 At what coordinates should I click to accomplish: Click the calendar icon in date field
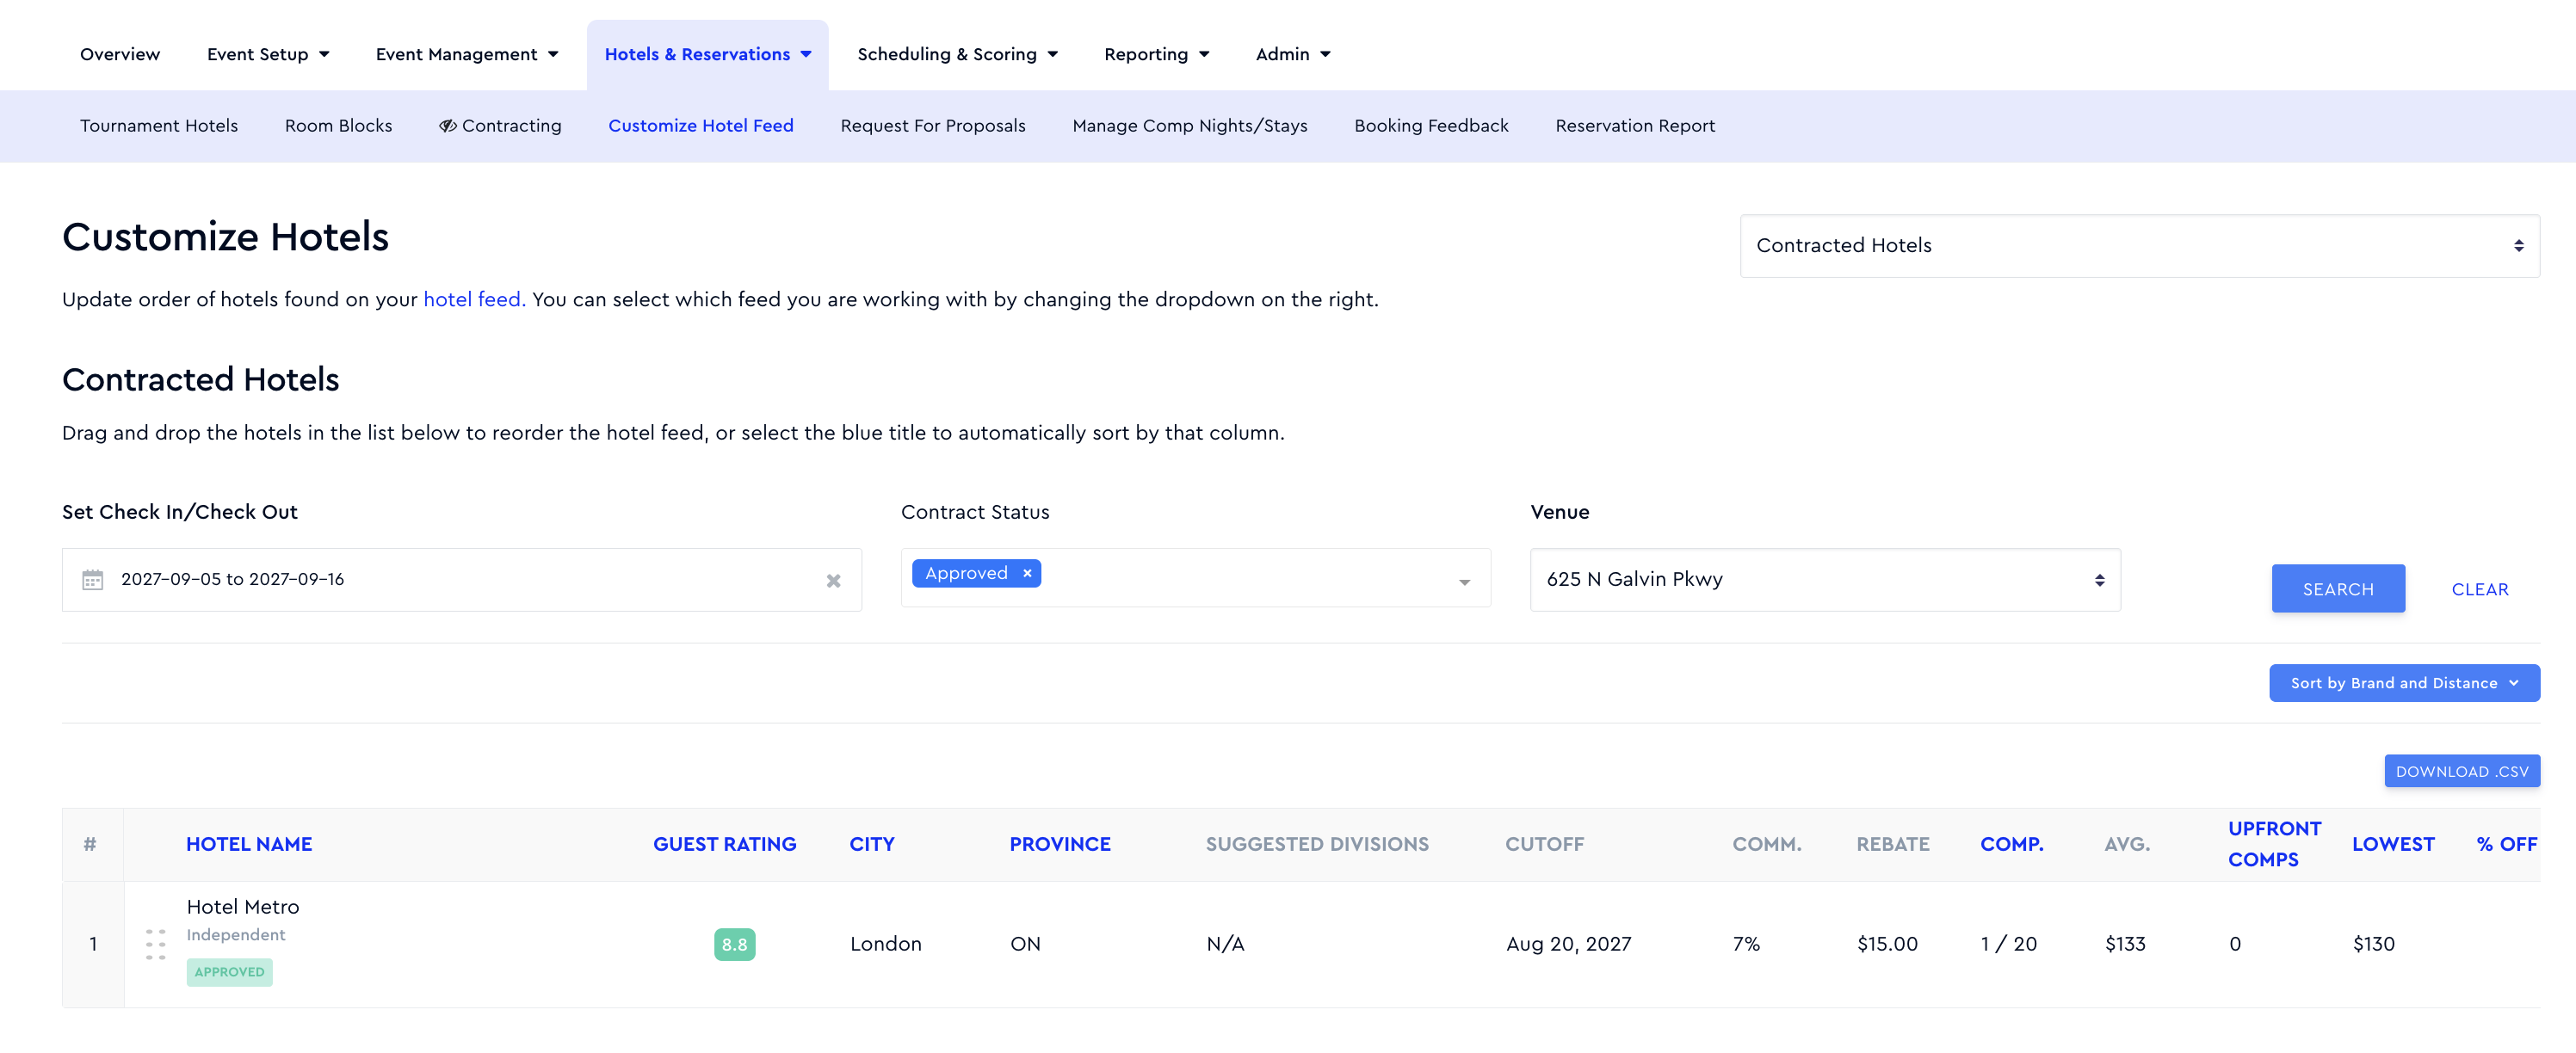(x=92, y=580)
